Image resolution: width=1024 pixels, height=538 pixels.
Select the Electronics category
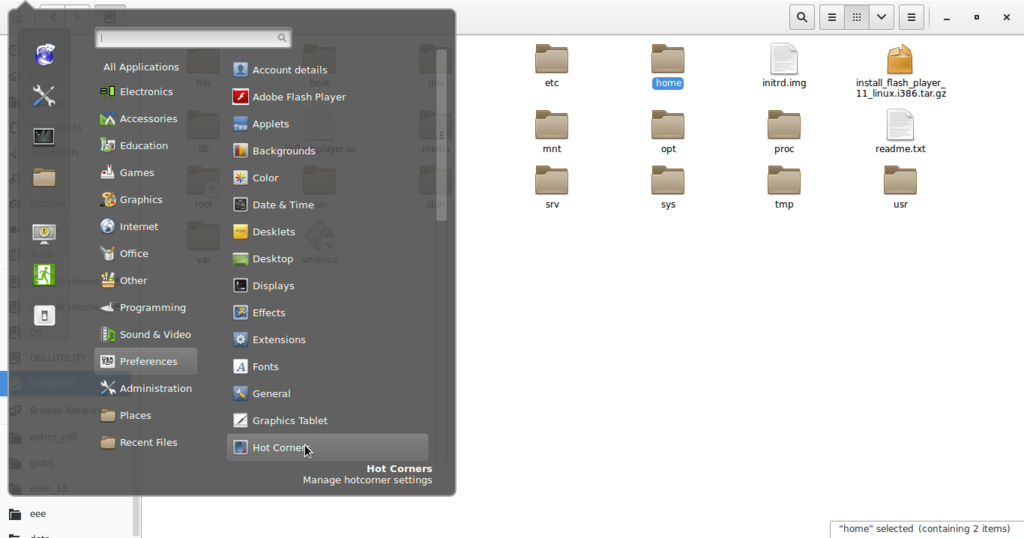(x=146, y=91)
